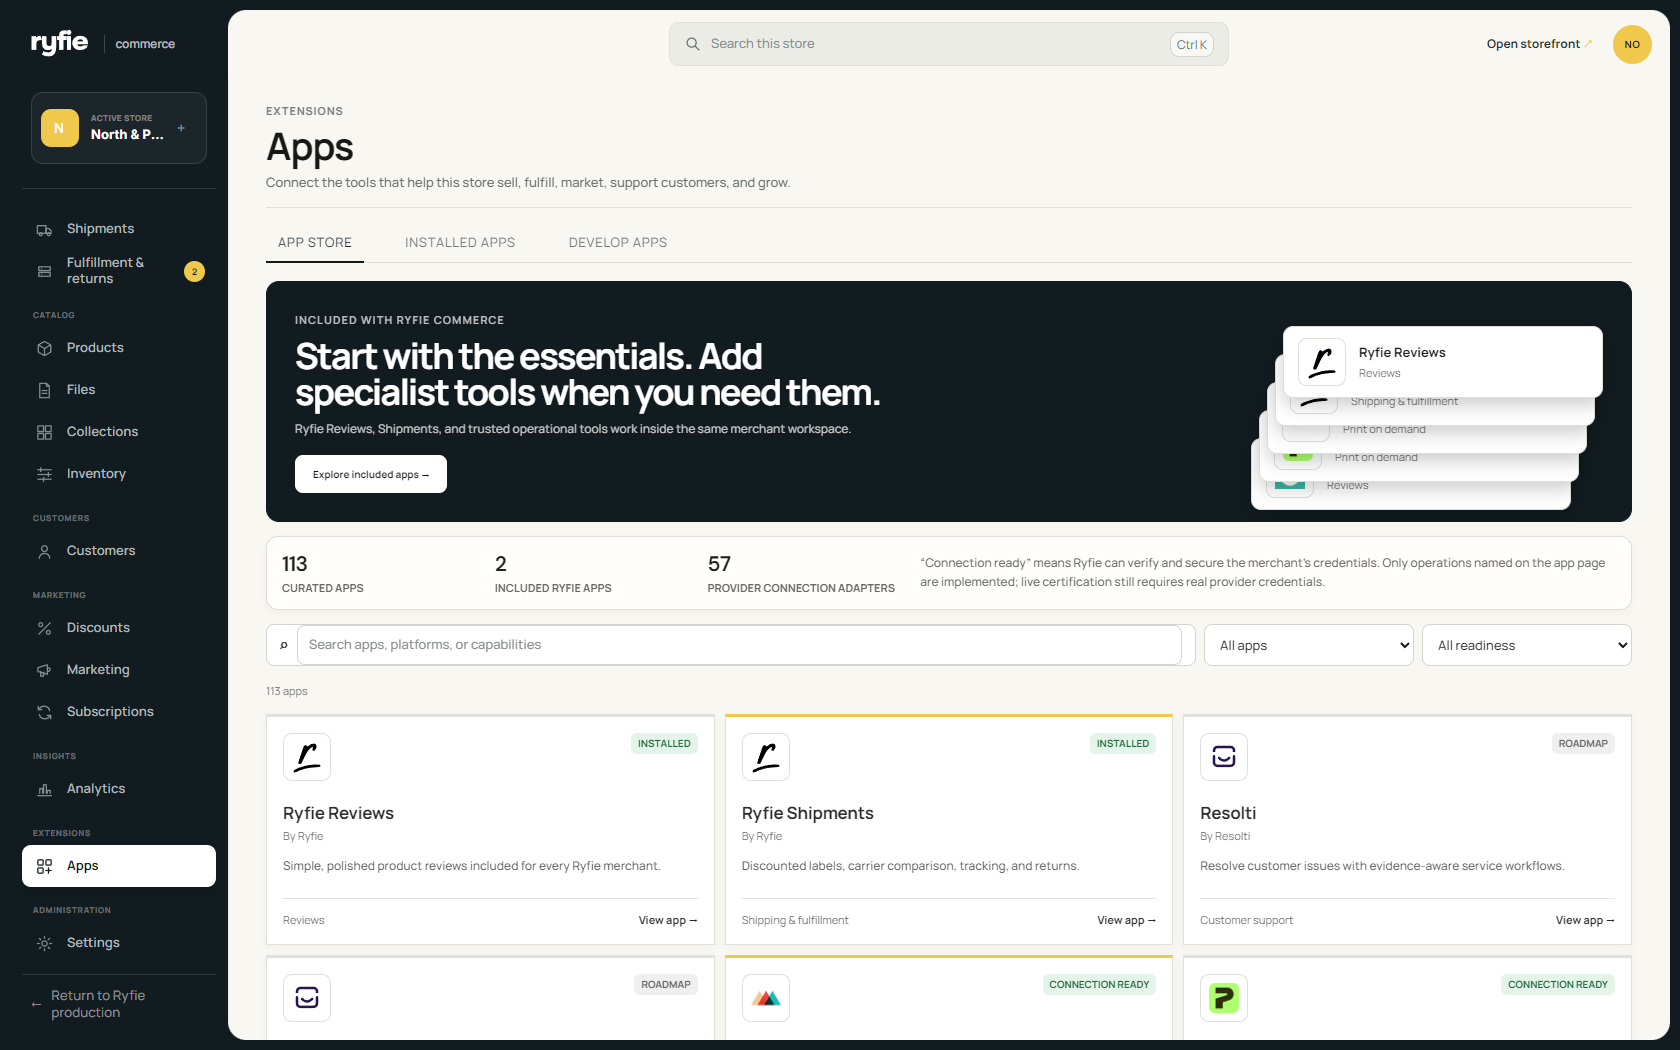The image size is (1680, 1050).
Task: Click the colorful mountain app logo
Action: [x=766, y=998]
